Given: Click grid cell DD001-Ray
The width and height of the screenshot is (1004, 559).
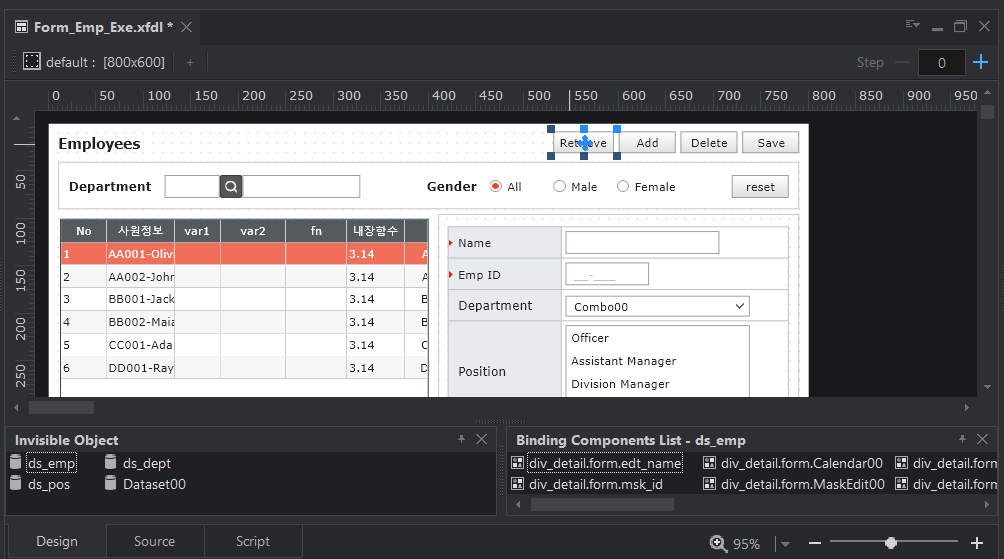Looking at the screenshot, I should (140, 368).
